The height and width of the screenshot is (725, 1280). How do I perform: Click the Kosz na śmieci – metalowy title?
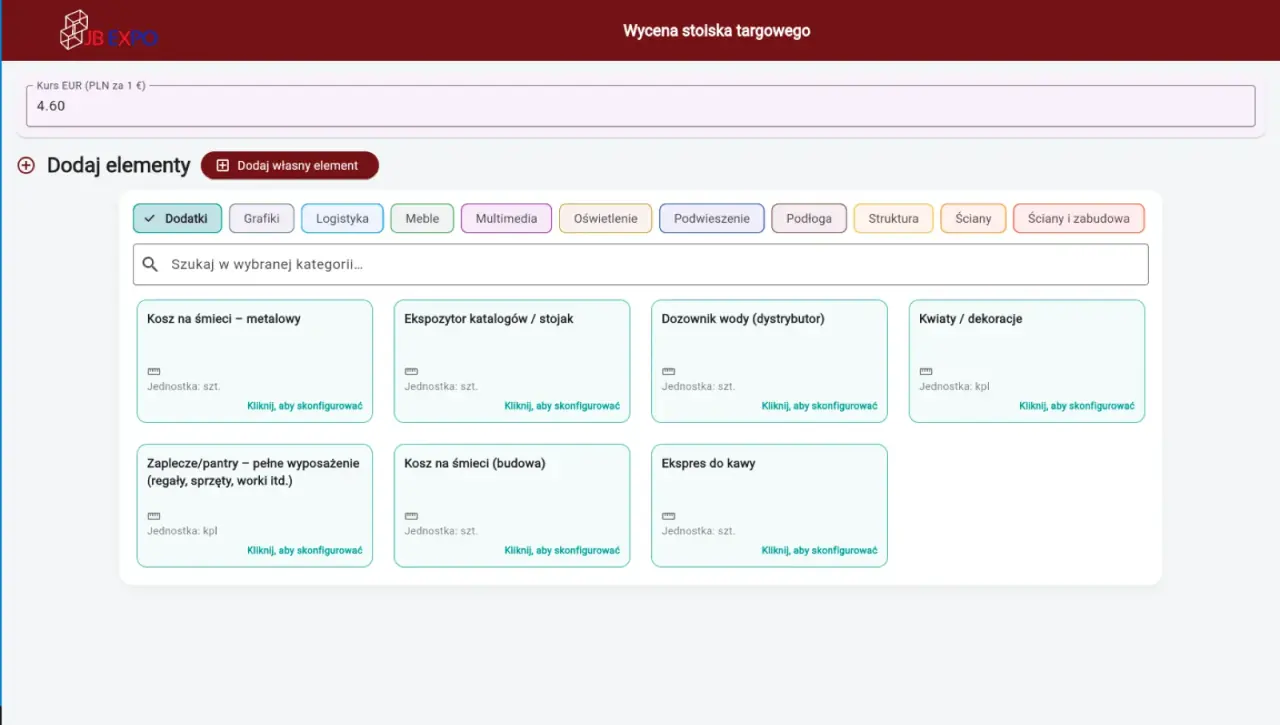[224, 319]
